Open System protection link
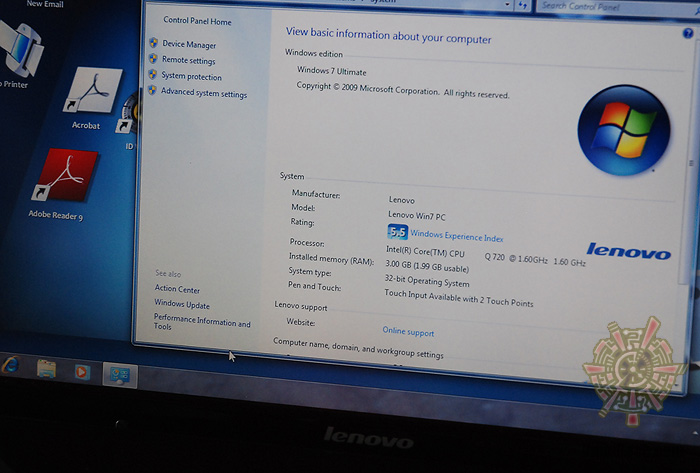 click(191, 76)
